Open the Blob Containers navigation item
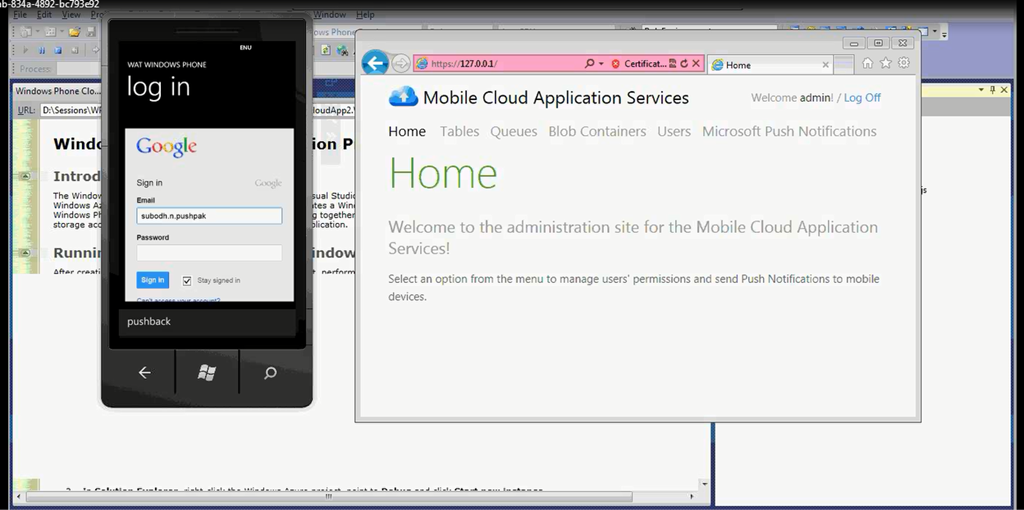The image size is (1024, 510). click(597, 131)
